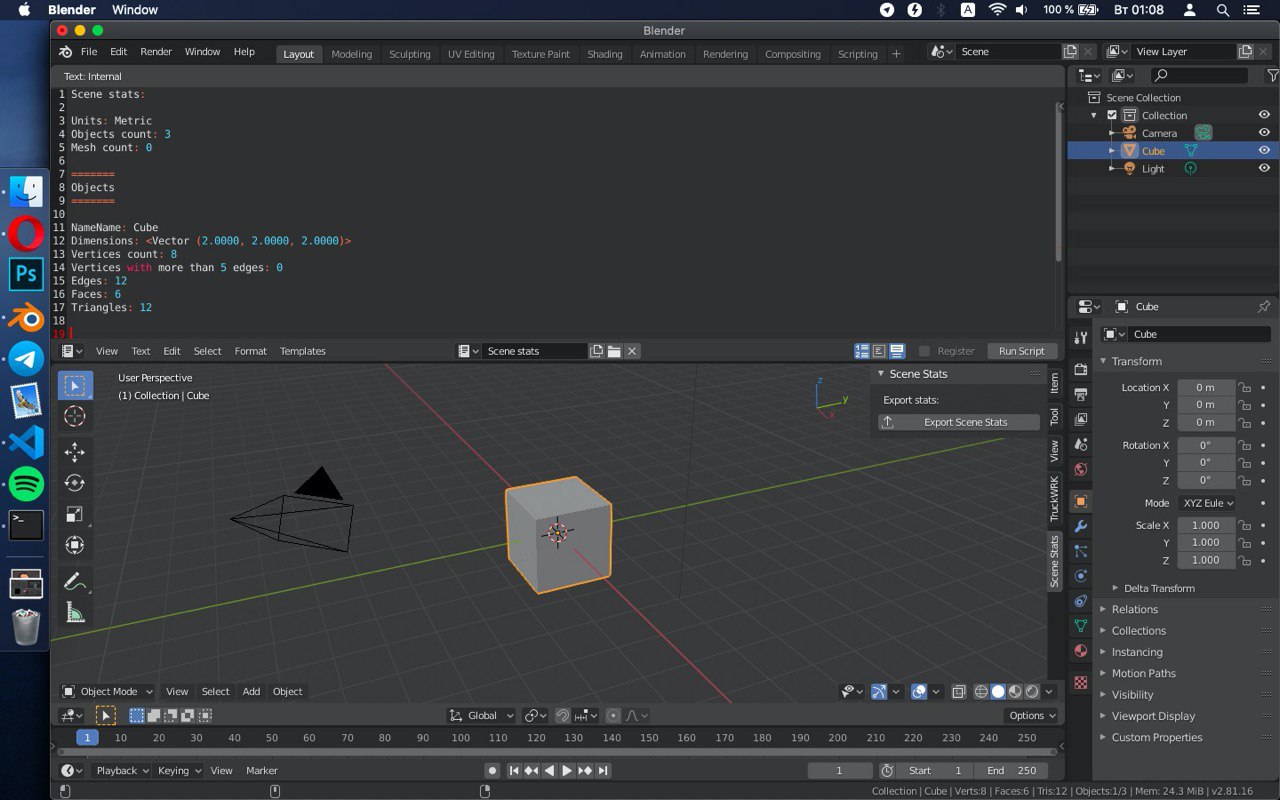The height and width of the screenshot is (800, 1280).
Task: Open the Keying dropdown in timeline
Action: (179, 770)
